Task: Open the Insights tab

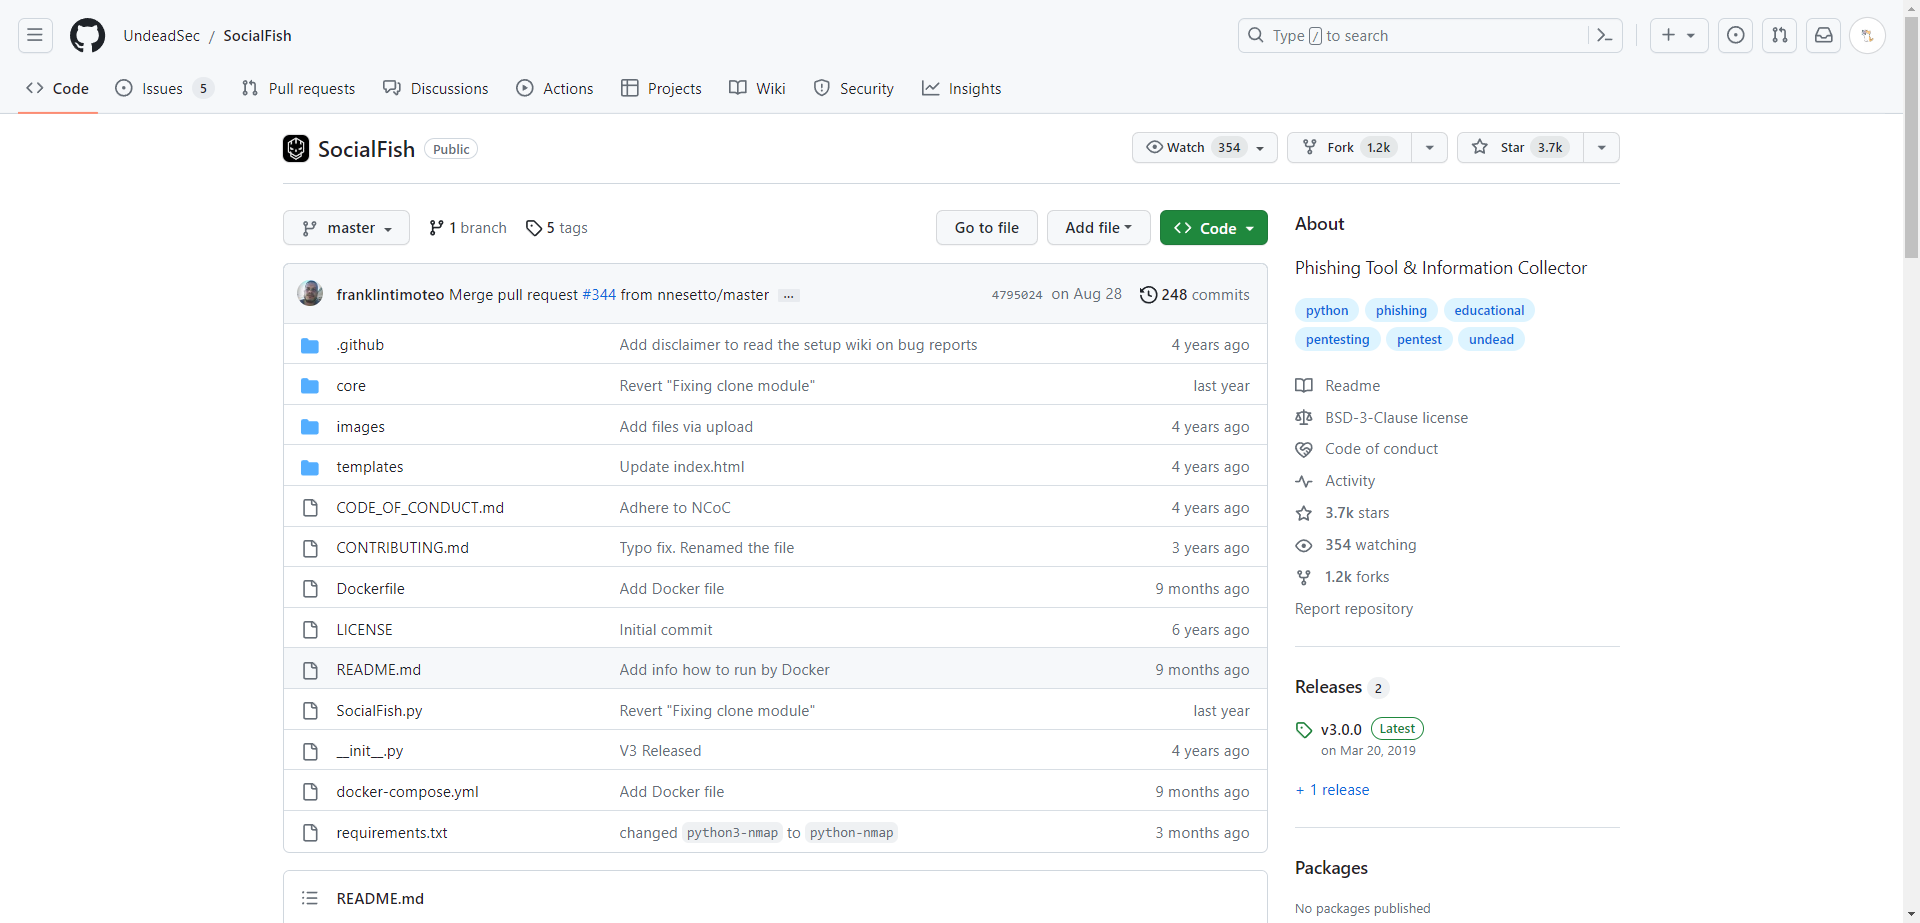Action: (962, 89)
